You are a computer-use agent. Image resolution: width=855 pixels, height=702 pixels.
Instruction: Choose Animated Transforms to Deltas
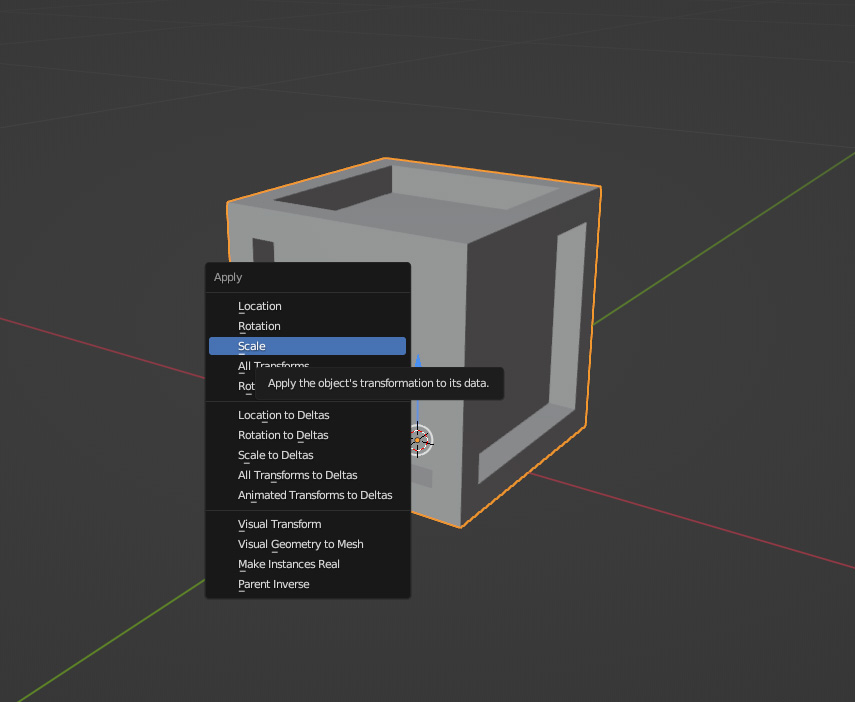[307, 495]
